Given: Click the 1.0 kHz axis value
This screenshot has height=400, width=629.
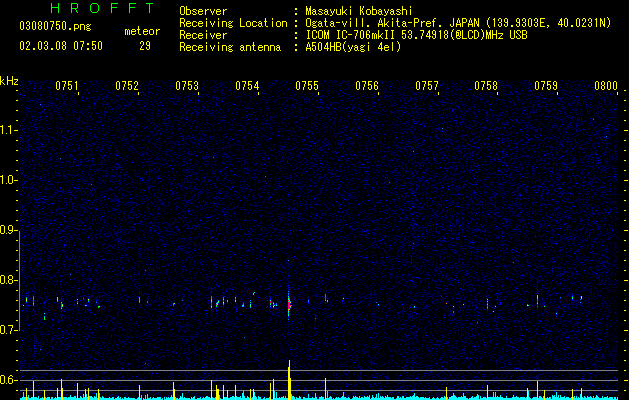Looking at the screenshot, I should [x=7, y=180].
